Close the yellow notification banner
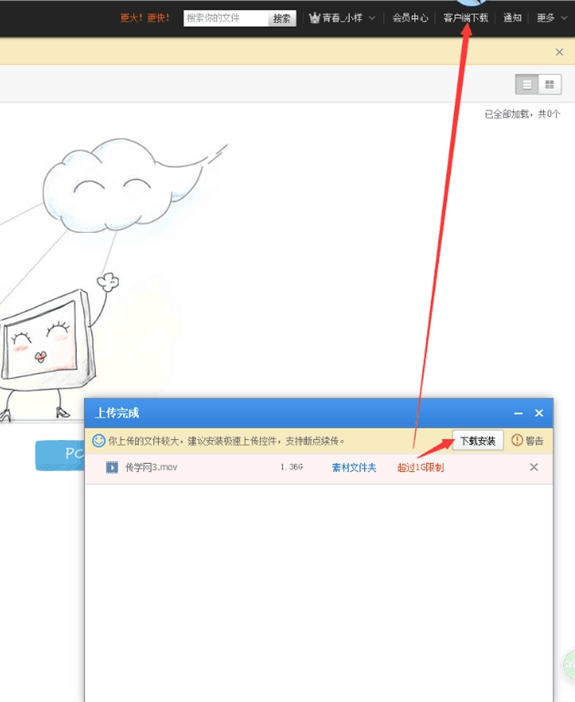 click(559, 52)
